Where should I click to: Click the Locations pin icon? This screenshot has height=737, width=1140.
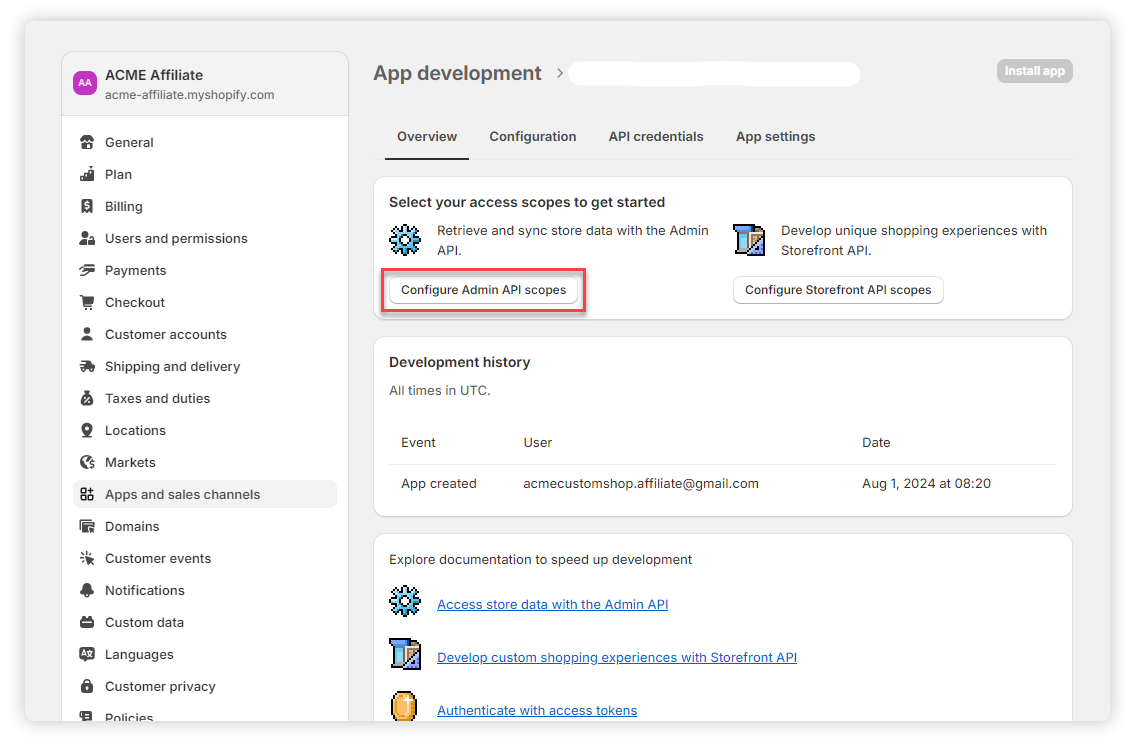tap(87, 430)
